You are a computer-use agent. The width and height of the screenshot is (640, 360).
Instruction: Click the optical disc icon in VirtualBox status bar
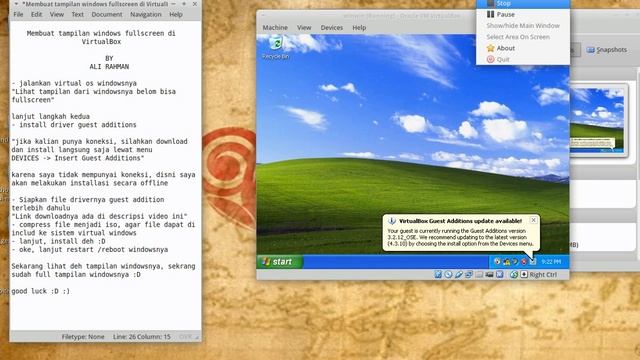(x=448, y=274)
